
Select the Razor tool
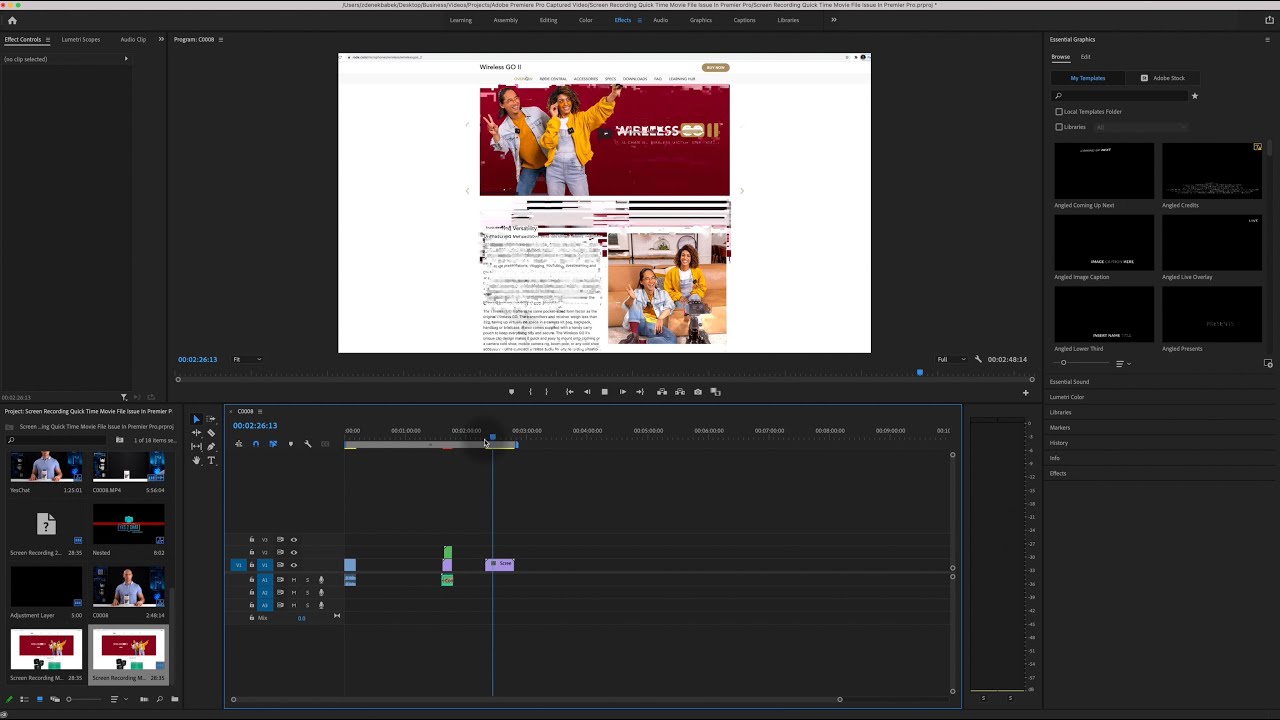click(211, 433)
